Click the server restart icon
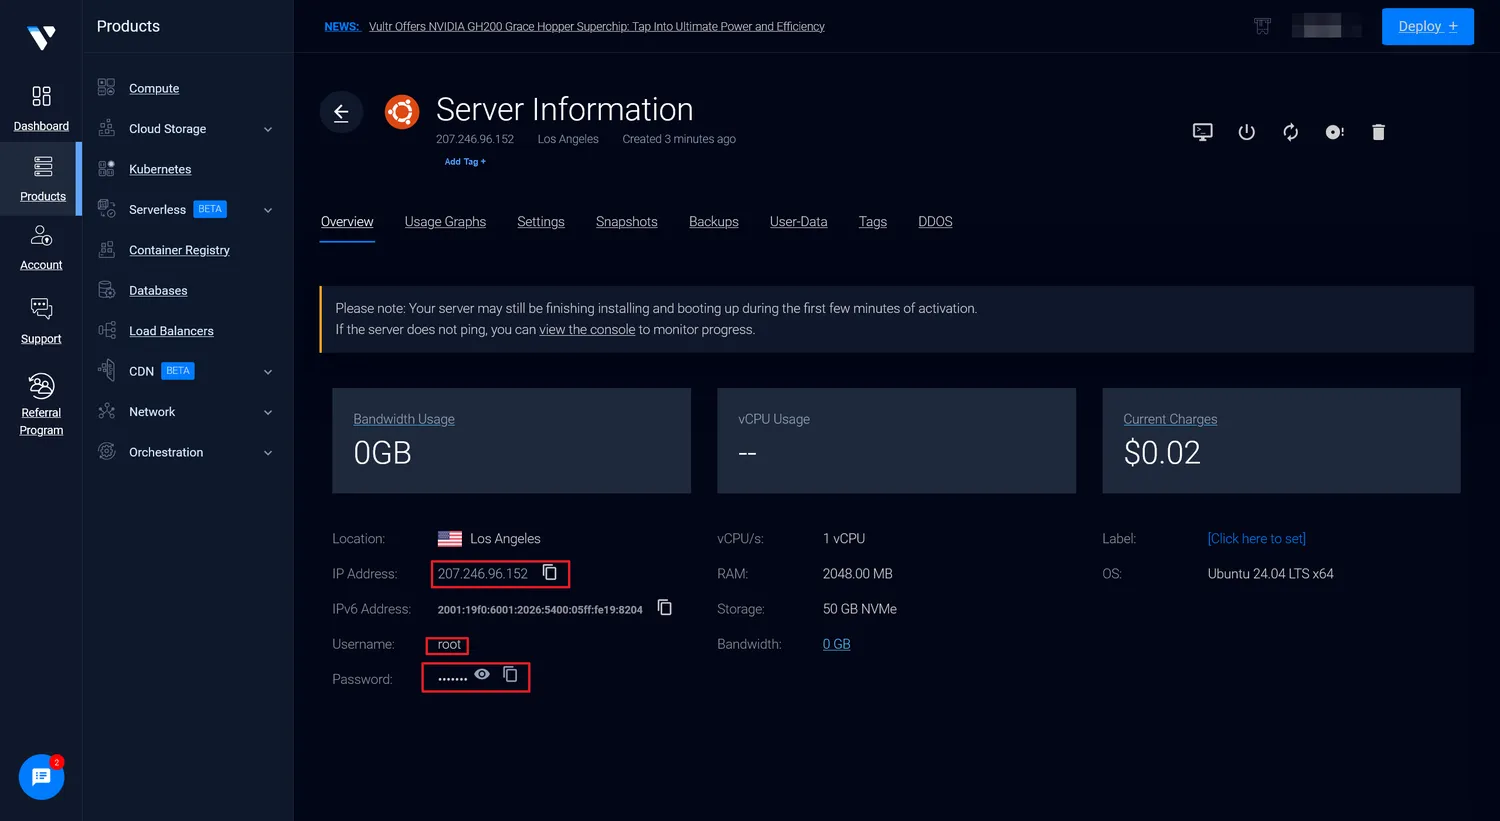 coord(1290,132)
